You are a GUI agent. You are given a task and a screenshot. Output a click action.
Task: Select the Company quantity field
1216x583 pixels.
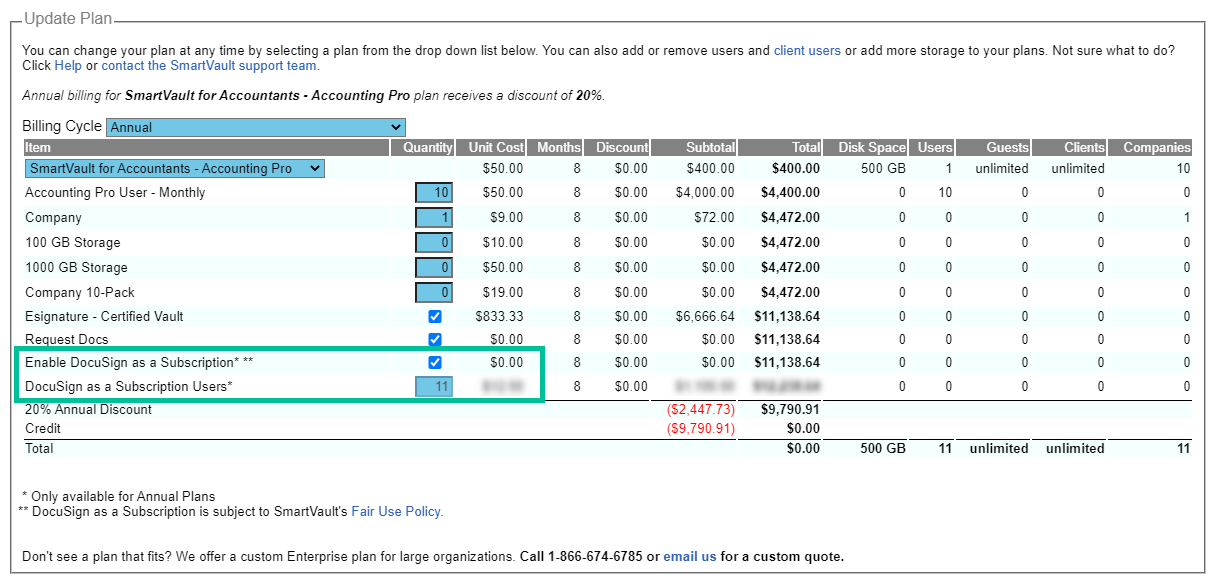[434, 217]
